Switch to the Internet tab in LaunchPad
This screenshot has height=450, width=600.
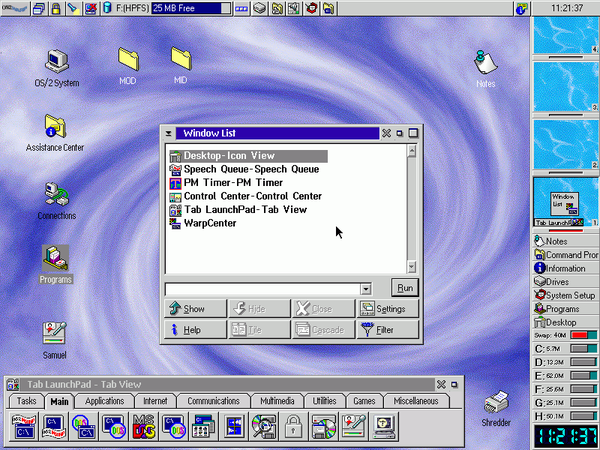point(155,401)
